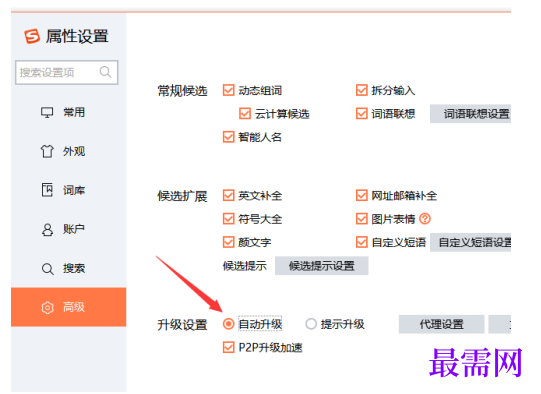This screenshot has height=394, width=541.
Task: Select the 常用 monitor icon
Action: tap(47, 112)
